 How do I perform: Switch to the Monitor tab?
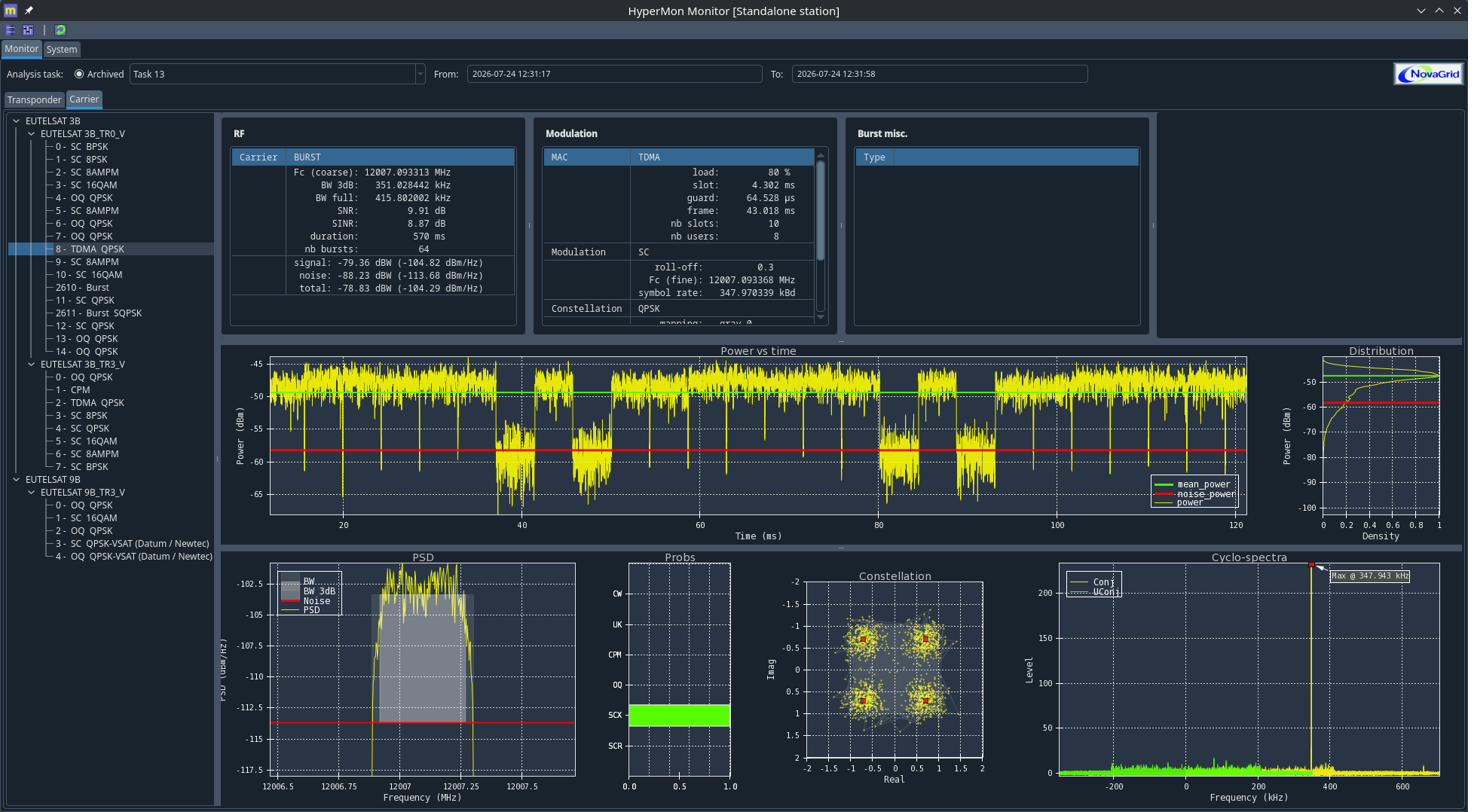click(21, 49)
